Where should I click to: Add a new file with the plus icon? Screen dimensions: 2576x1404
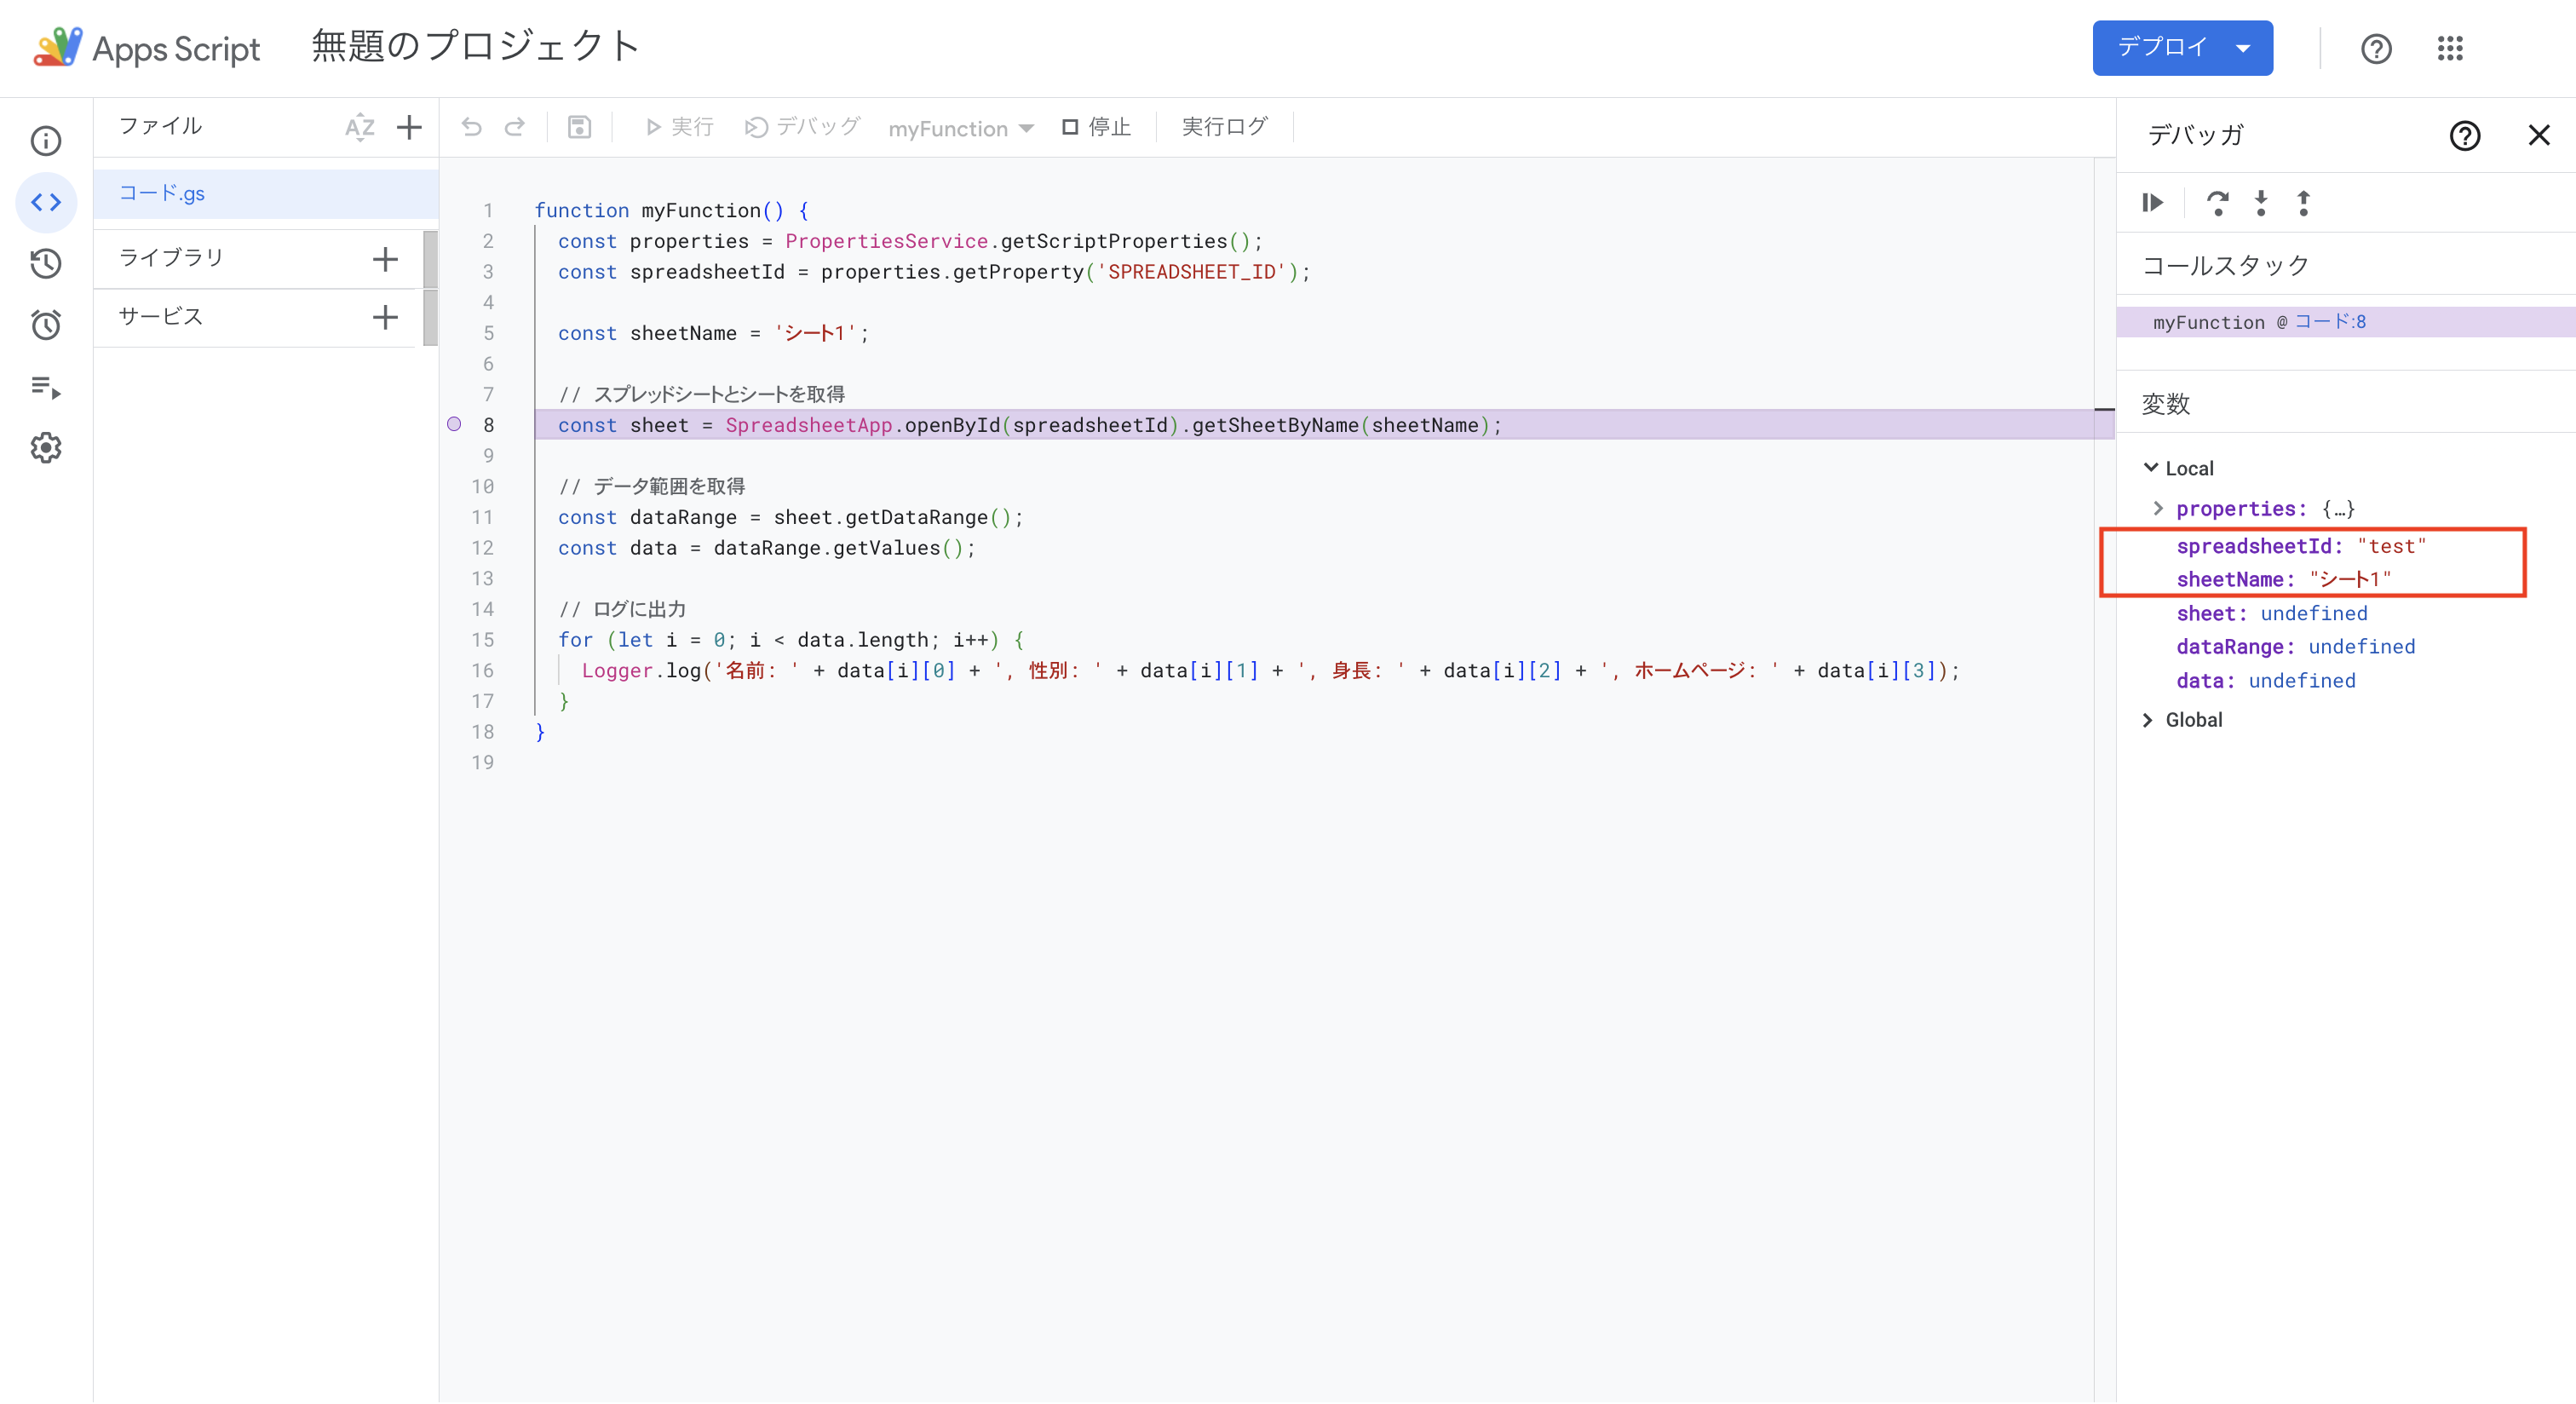click(409, 127)
